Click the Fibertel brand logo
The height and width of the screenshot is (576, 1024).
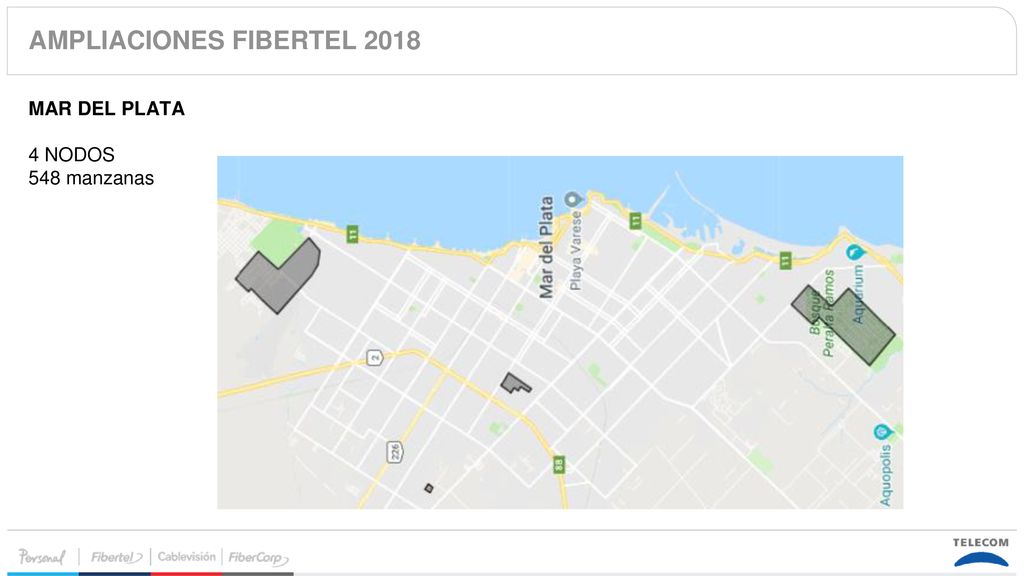[x=116, y=557]
